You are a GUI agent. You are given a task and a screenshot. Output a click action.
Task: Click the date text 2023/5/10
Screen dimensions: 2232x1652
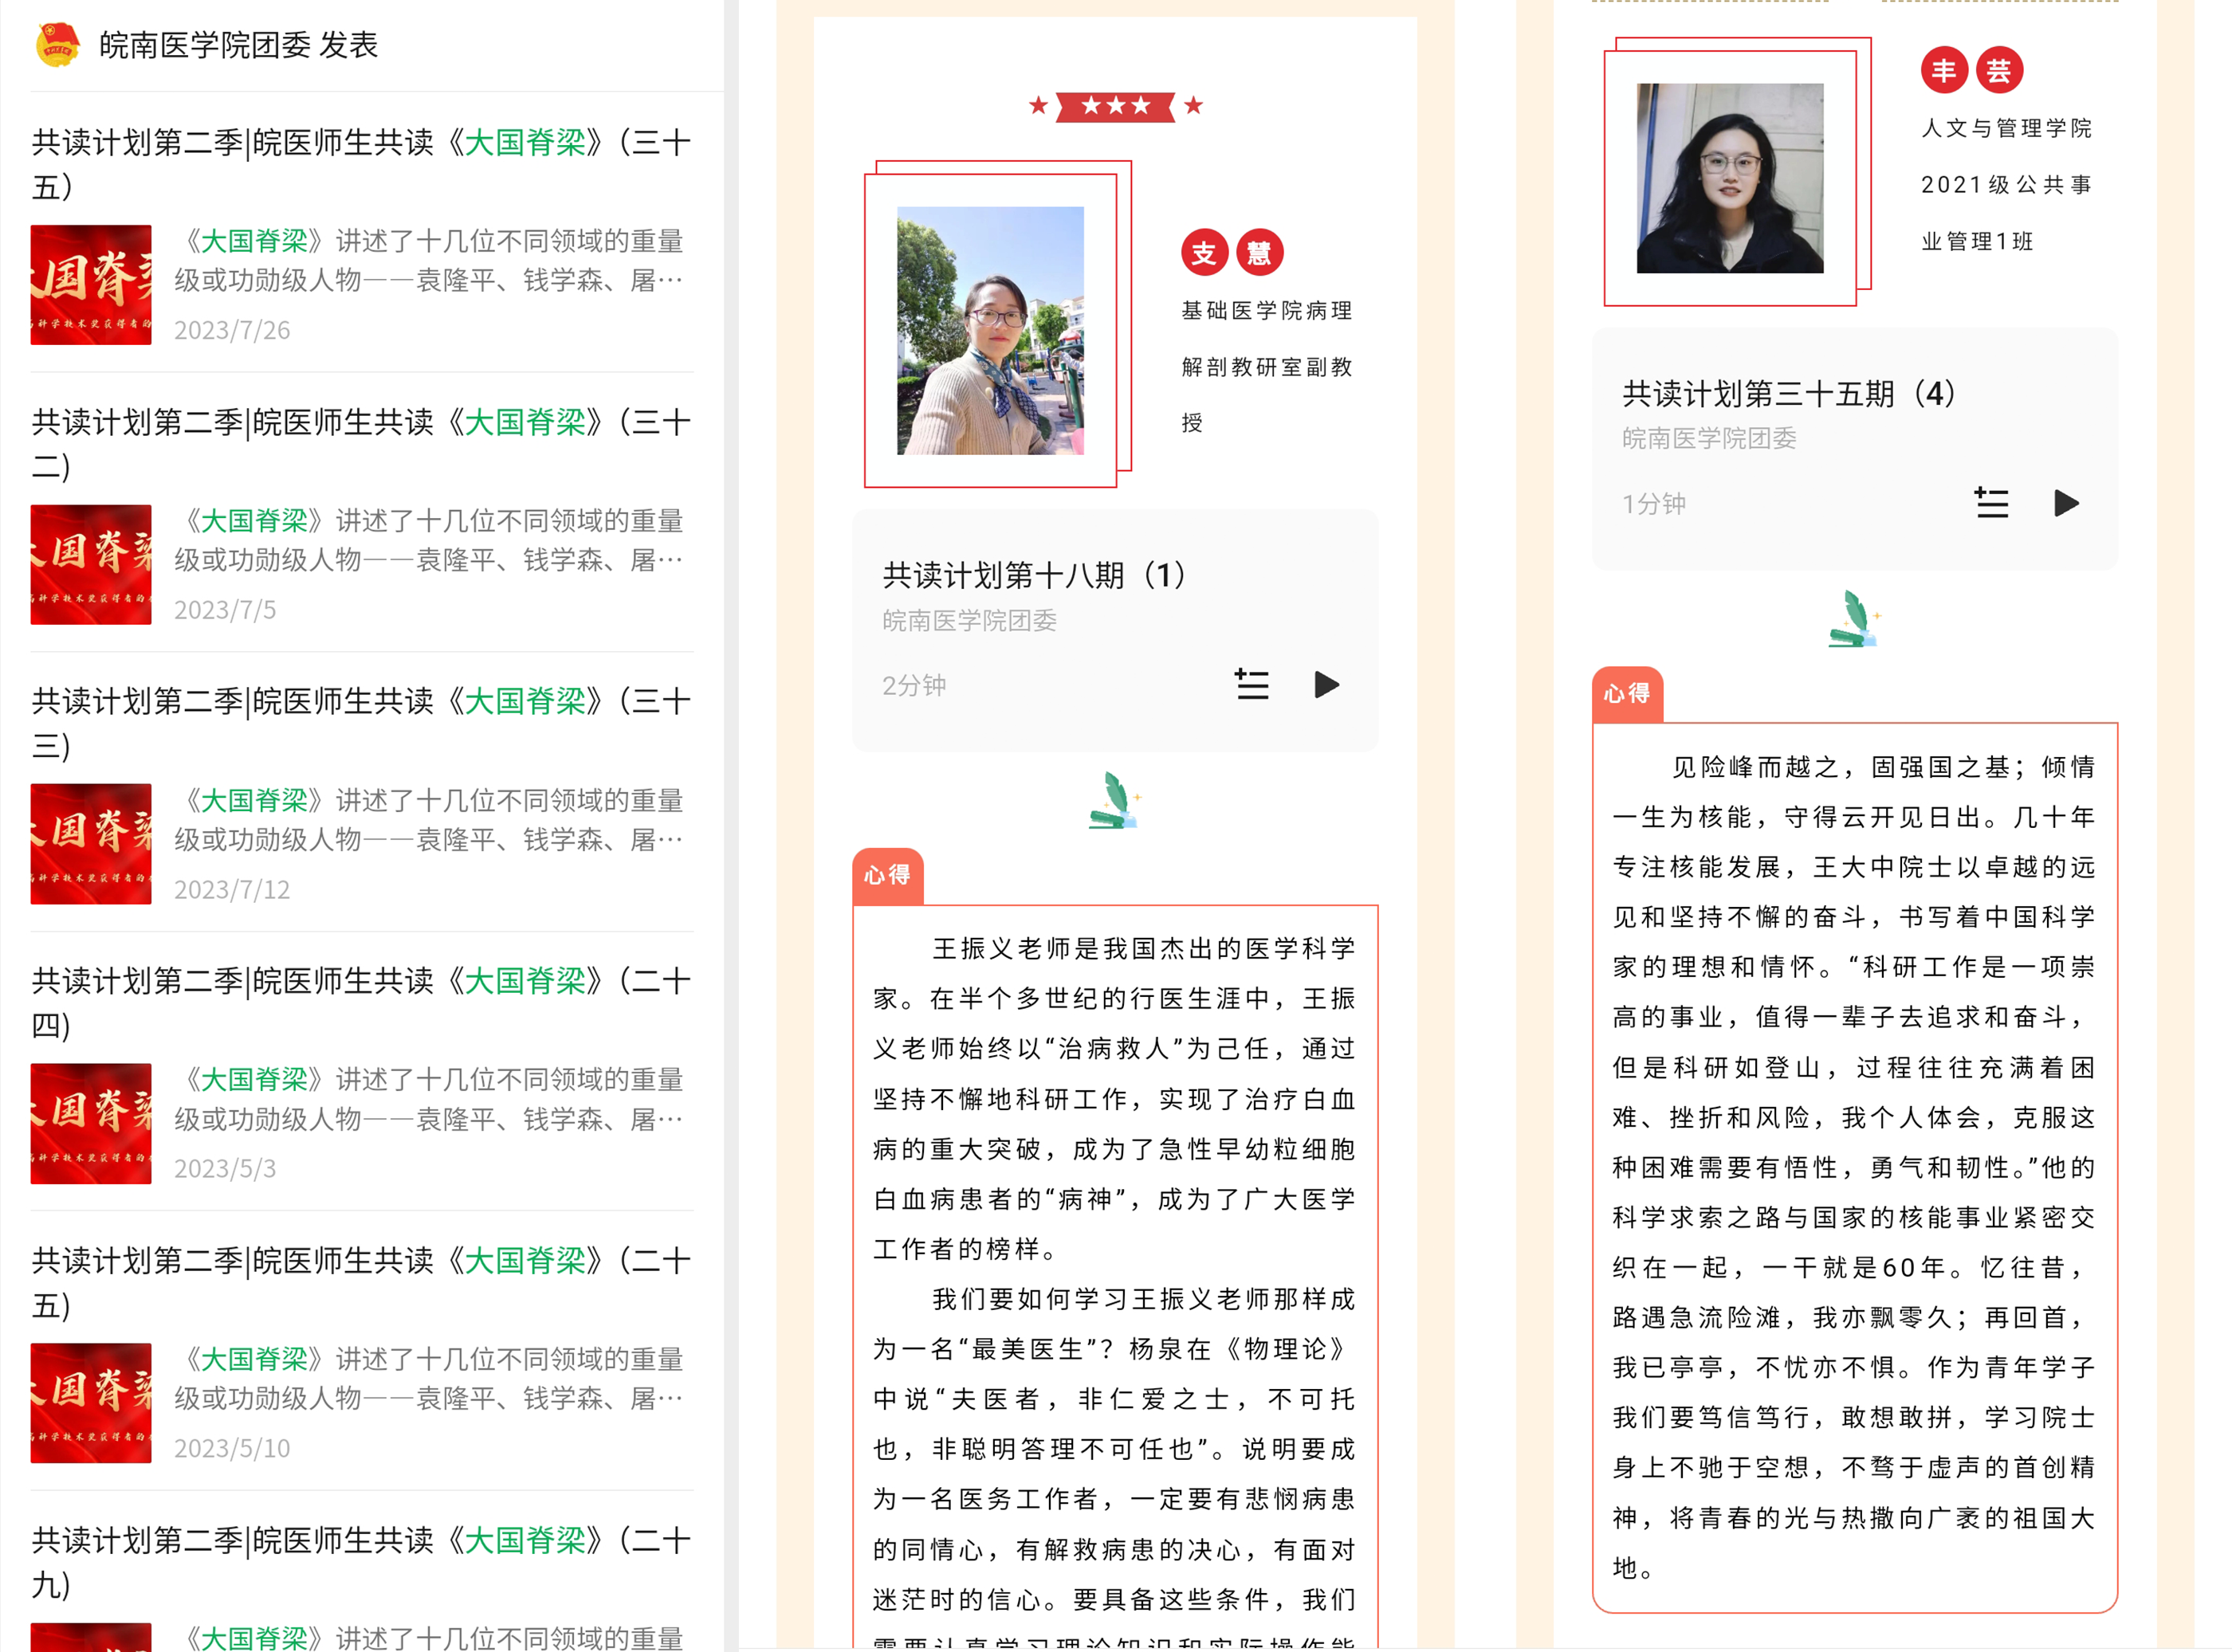(232, 1448)
